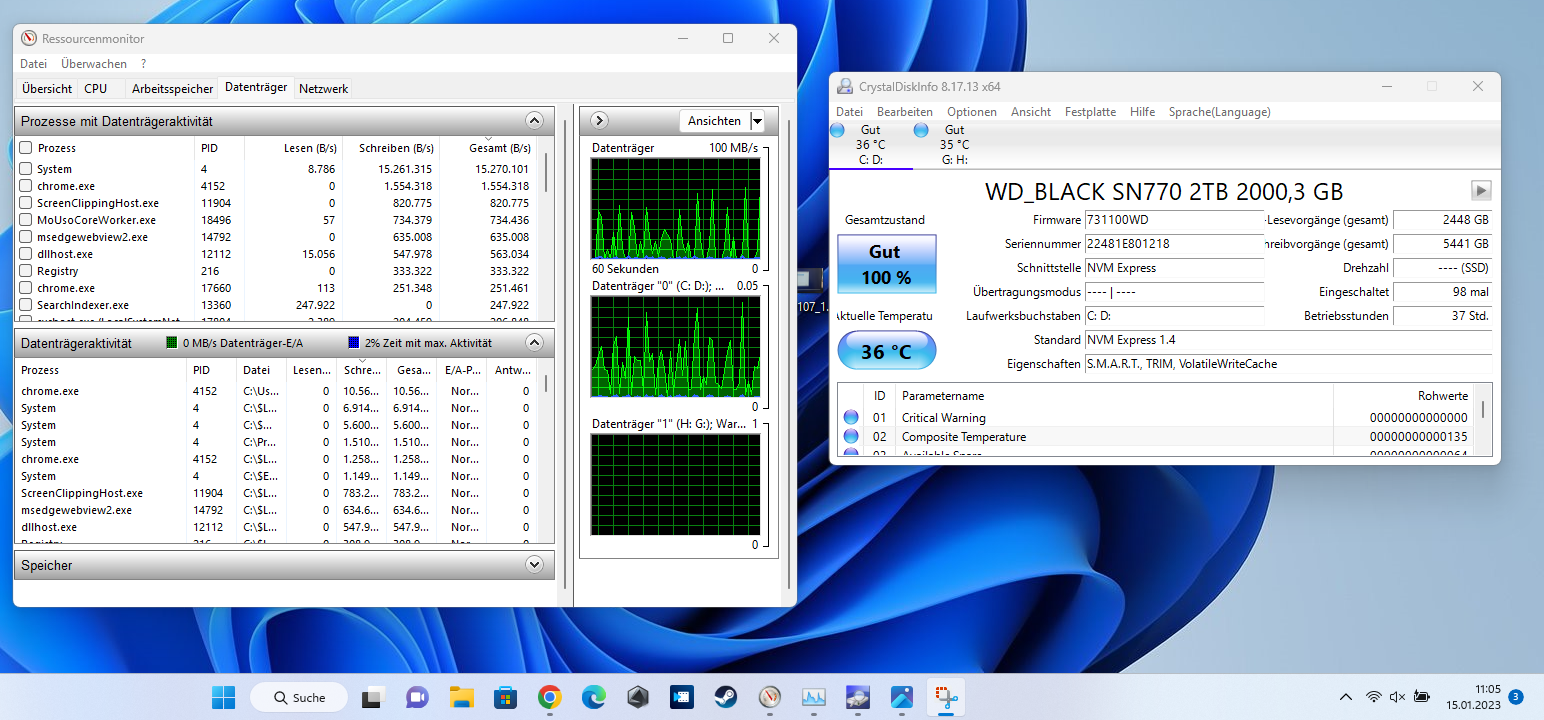Open the grey hexagon app in taskbar
The width and height of the screenshot is (1544, 720).
pos(637,697)
